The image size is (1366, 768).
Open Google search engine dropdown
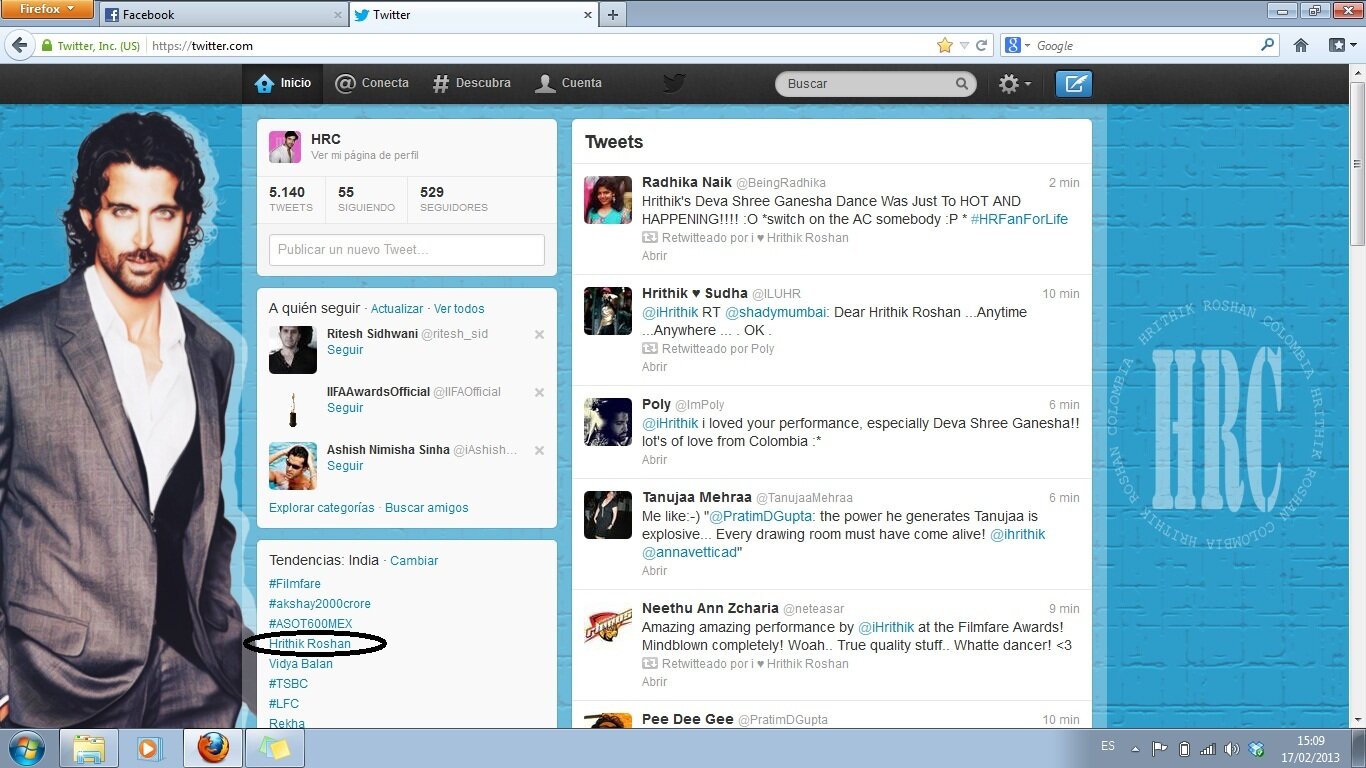1018,46
